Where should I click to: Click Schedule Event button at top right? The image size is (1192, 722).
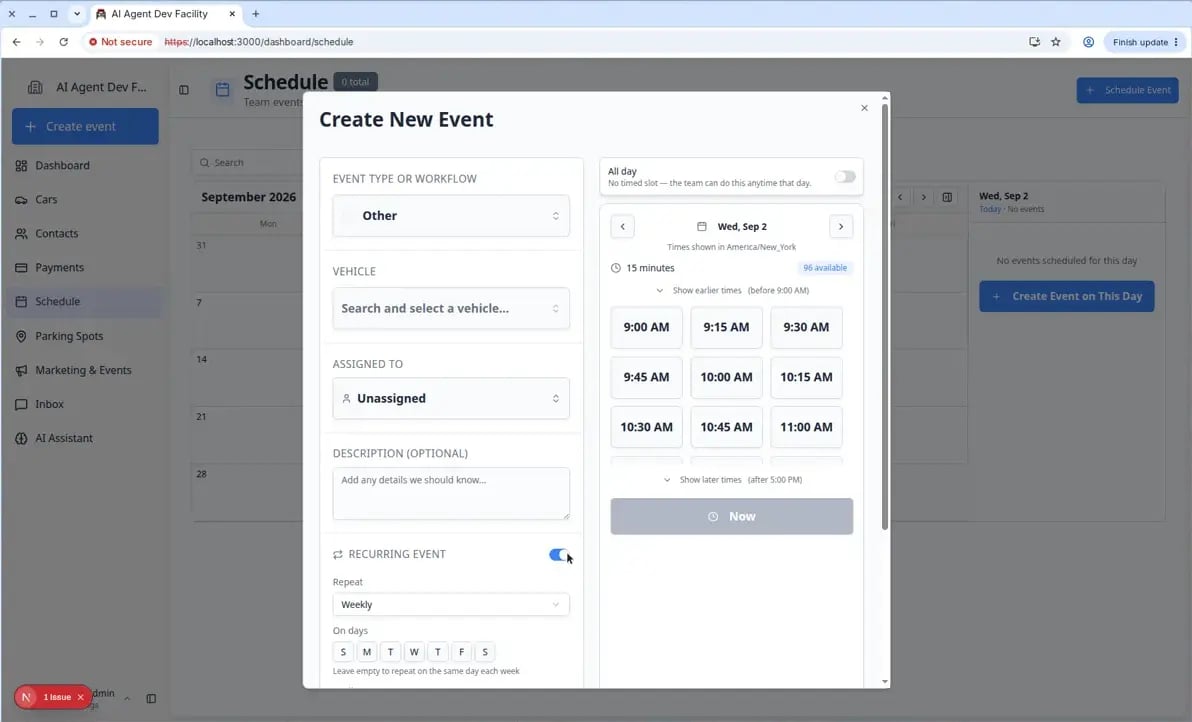pos(1127,90)
